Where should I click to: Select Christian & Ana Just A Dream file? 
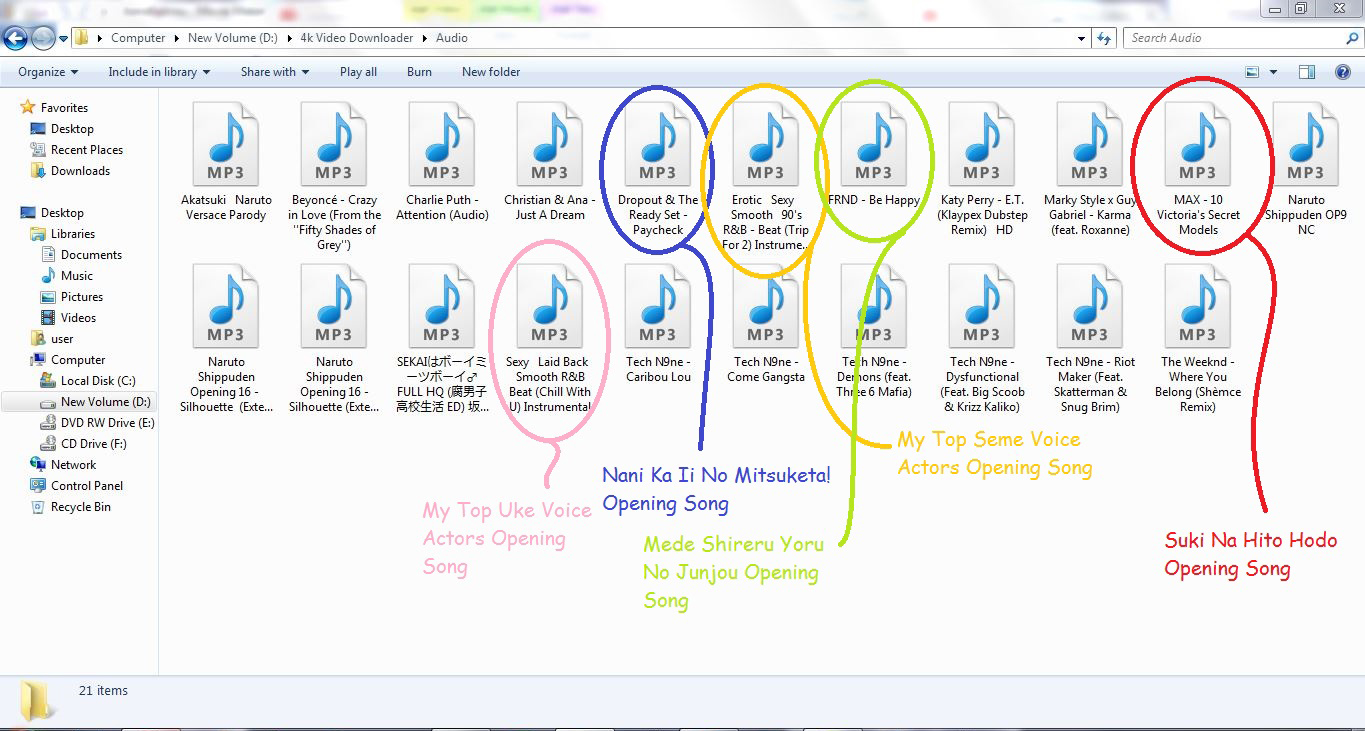(550, 162)
